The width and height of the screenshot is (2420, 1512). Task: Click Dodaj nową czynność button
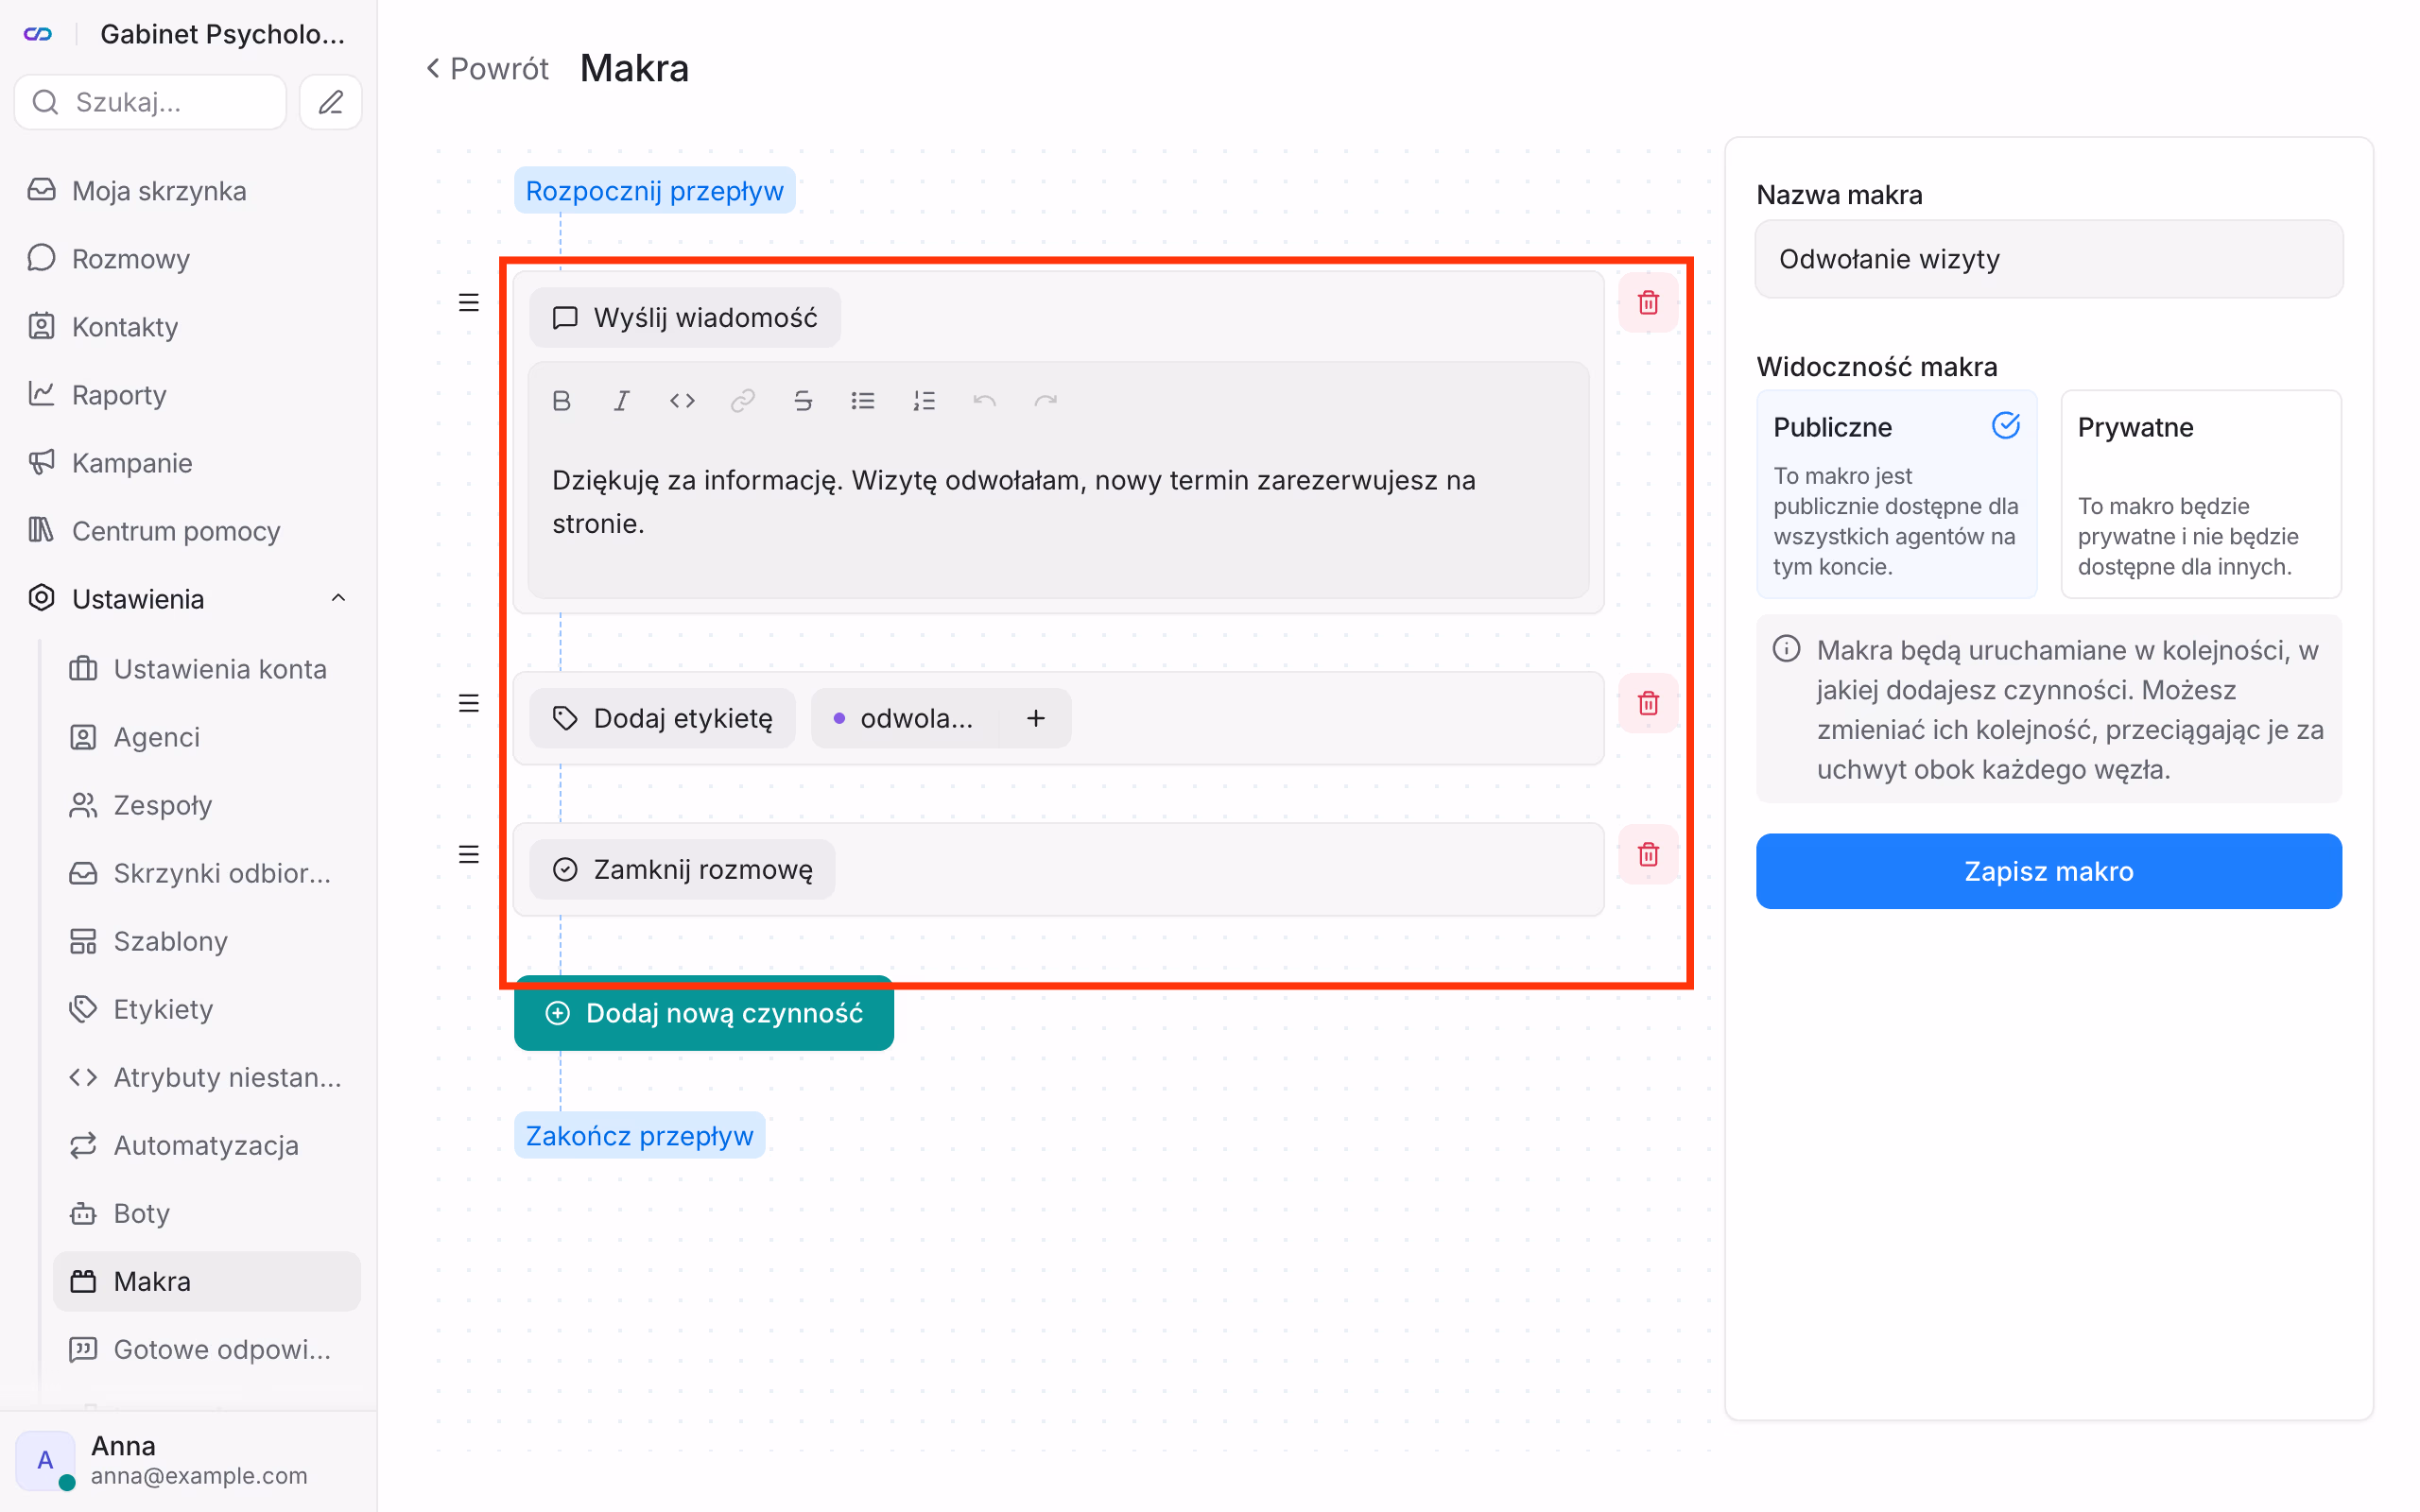click(x=704, y=1013)
